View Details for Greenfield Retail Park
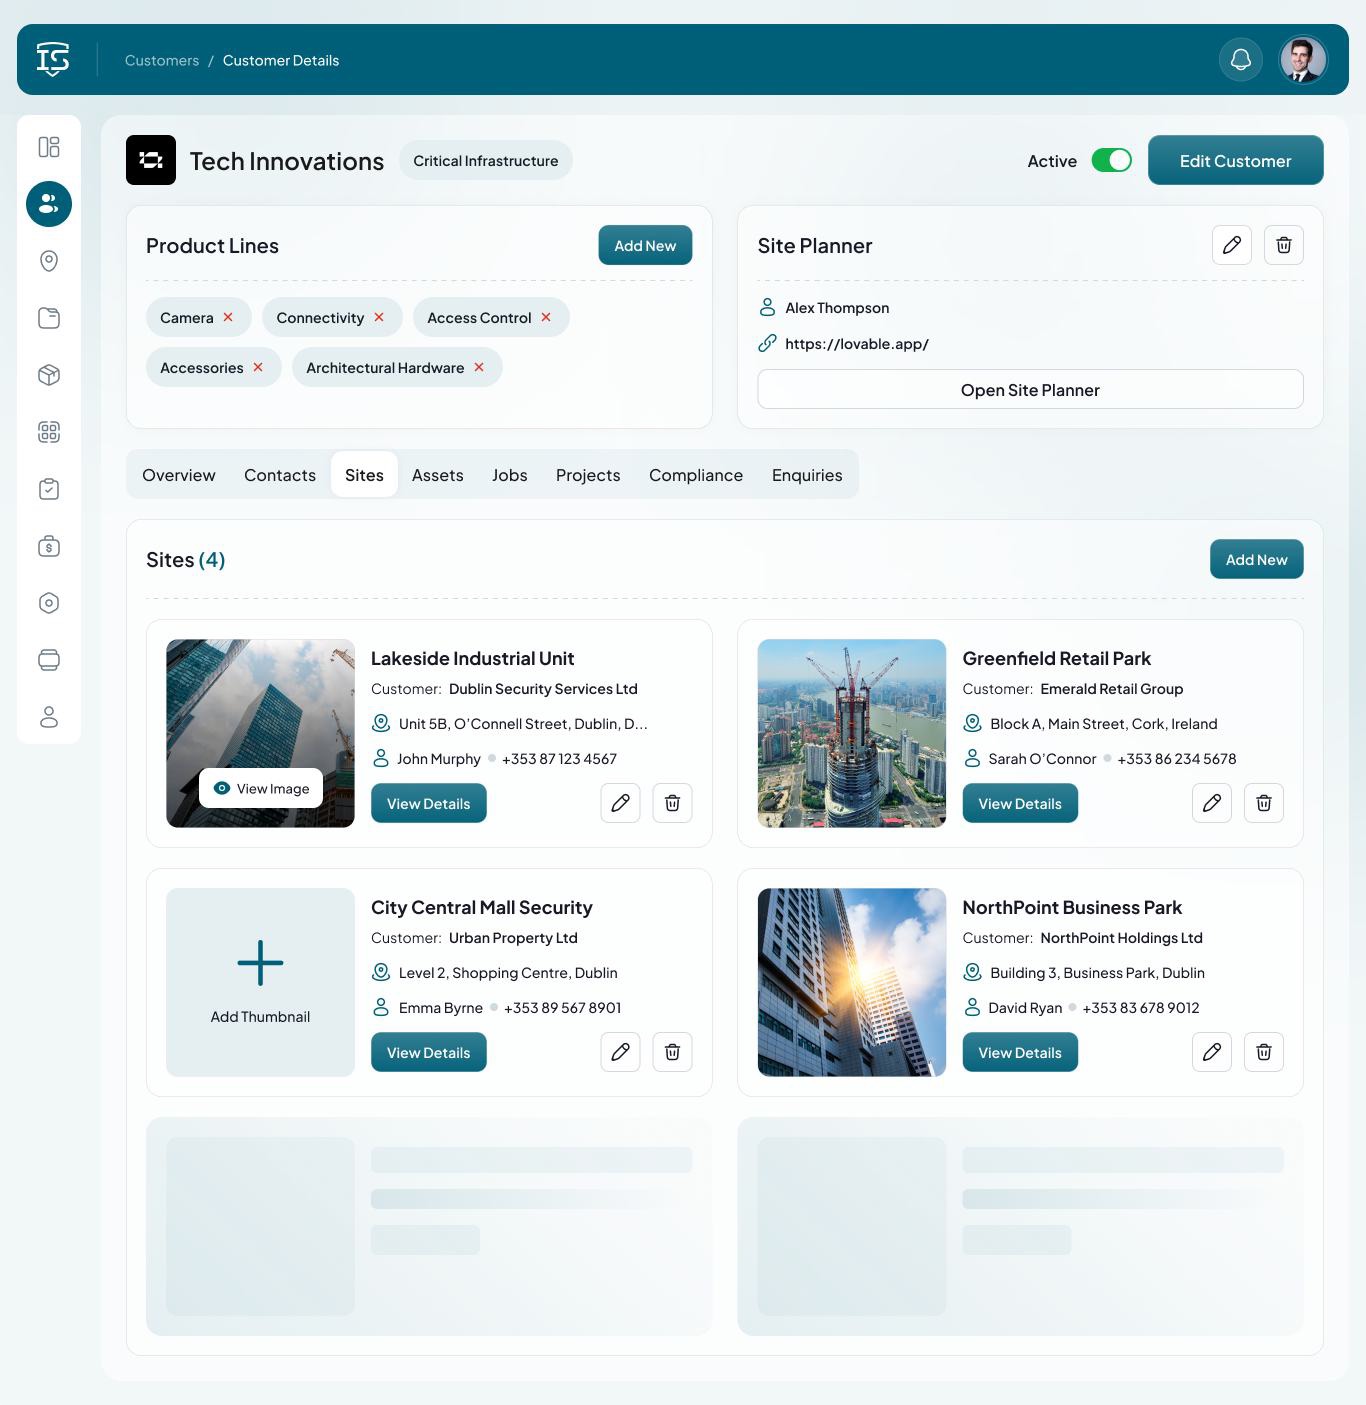1366x1405 pixels. [x=1020, y=803]
